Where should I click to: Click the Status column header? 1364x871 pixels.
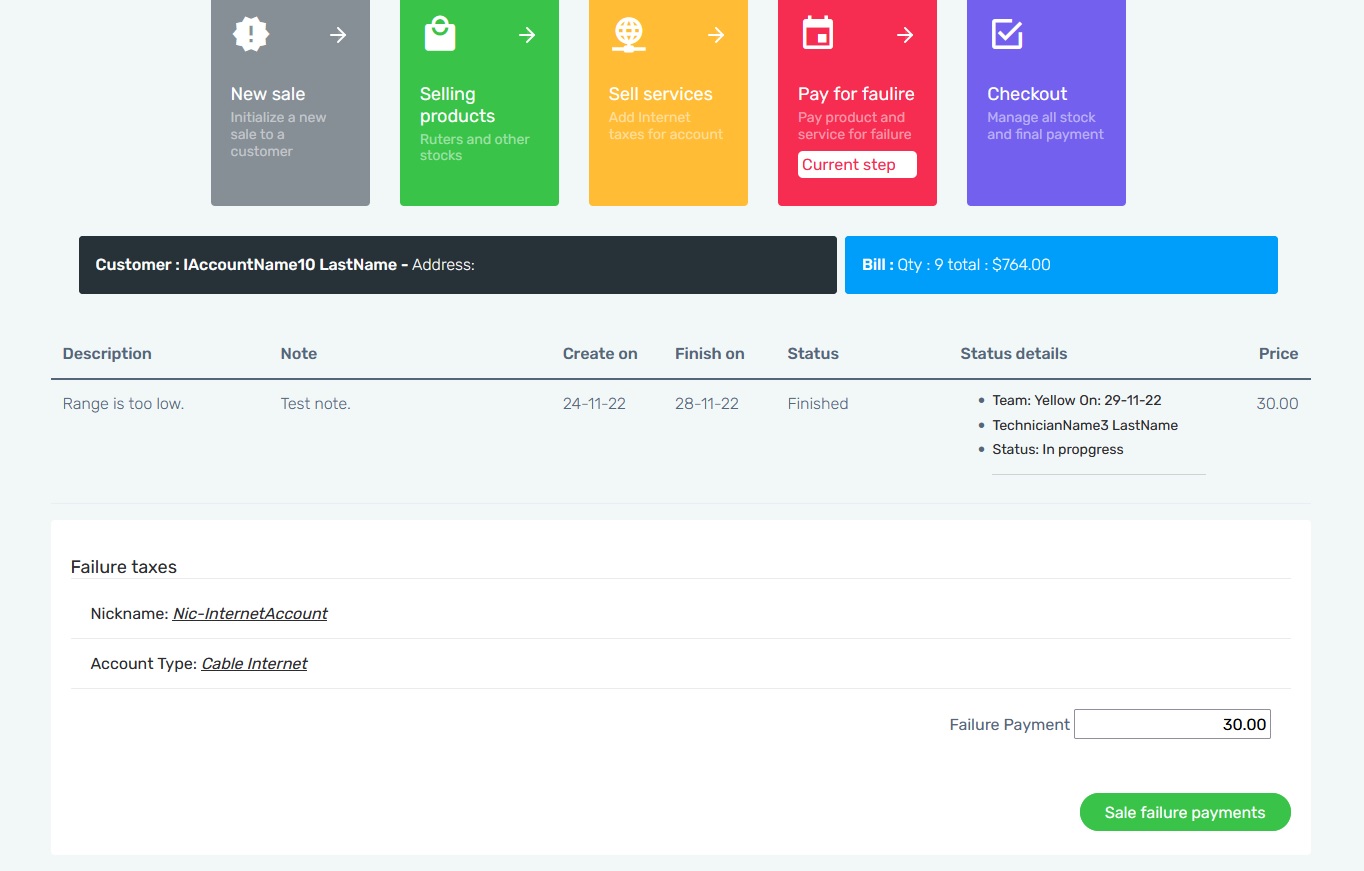pyautogui.click(x=813, y=353)
